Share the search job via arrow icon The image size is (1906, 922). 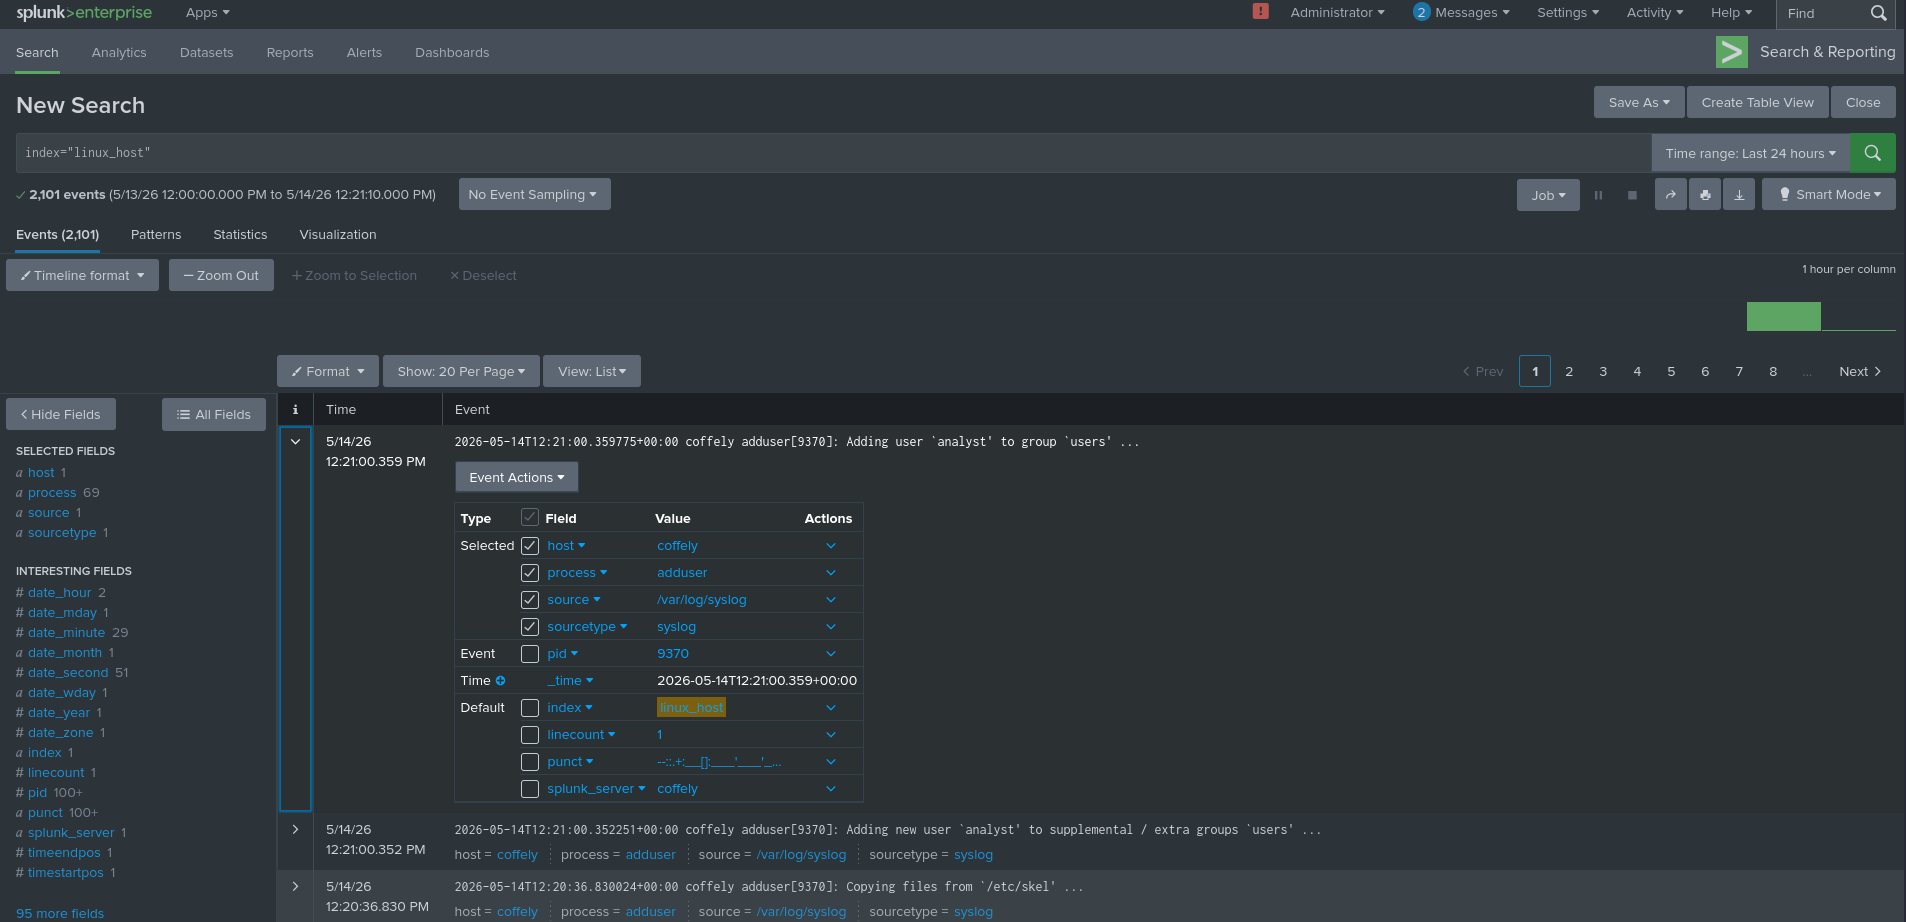(x=1670, y=194)
